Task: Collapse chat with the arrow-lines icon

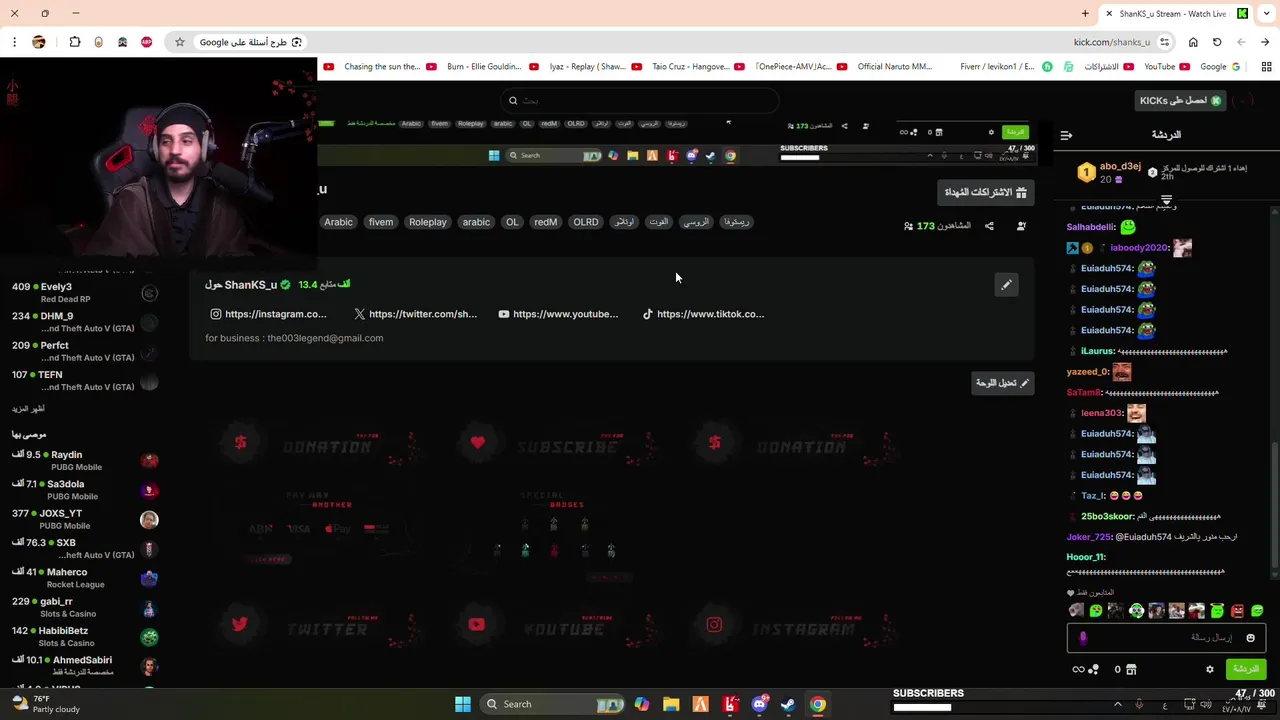Action: (x=1066, y=135)
